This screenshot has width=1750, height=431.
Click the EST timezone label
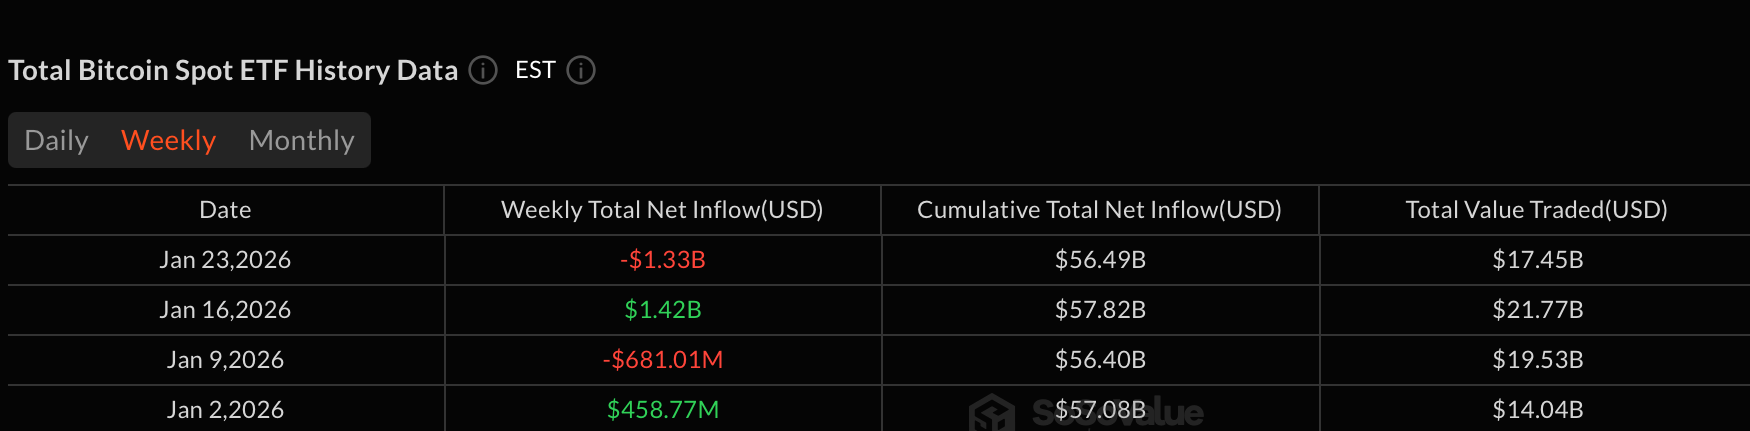pyautogui.click(x=535, y=70)
